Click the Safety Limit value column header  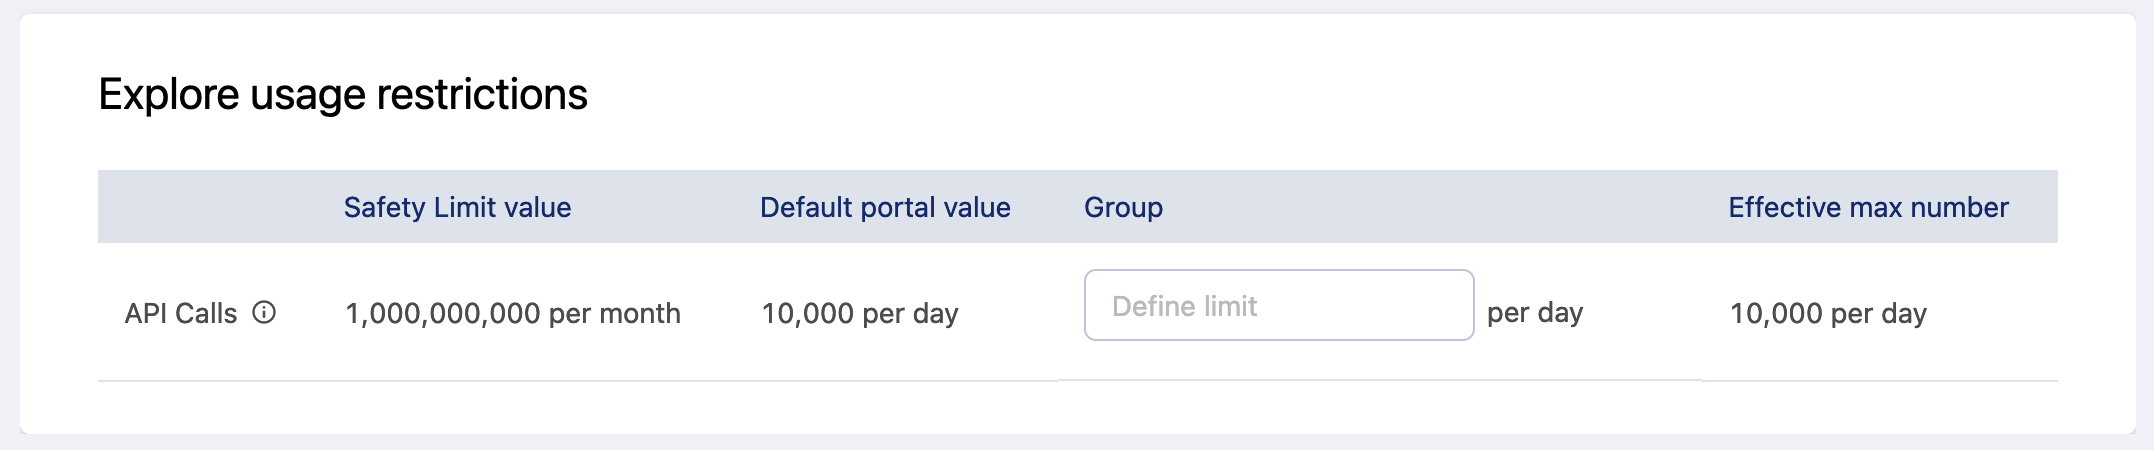(x=457, y=207)
